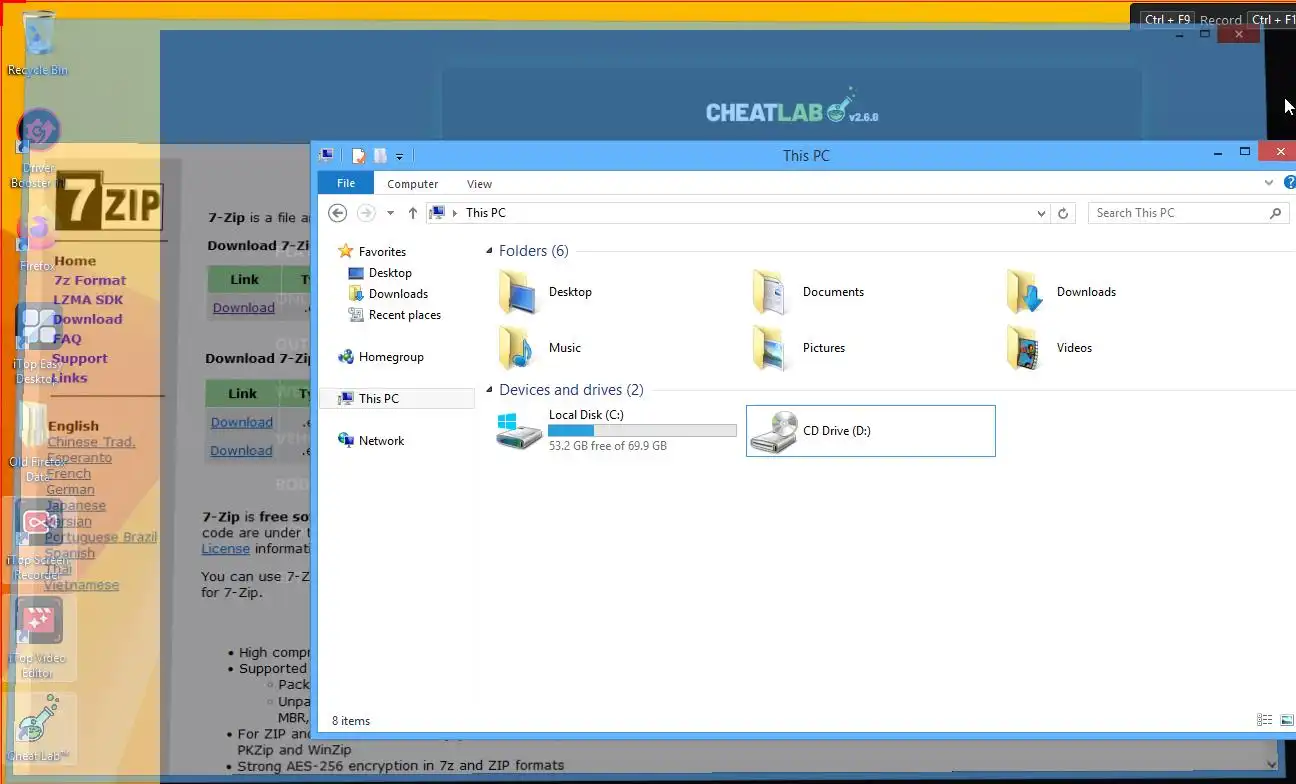Open the LZMA SDK link on 7-Zip page

coord(88,300)
